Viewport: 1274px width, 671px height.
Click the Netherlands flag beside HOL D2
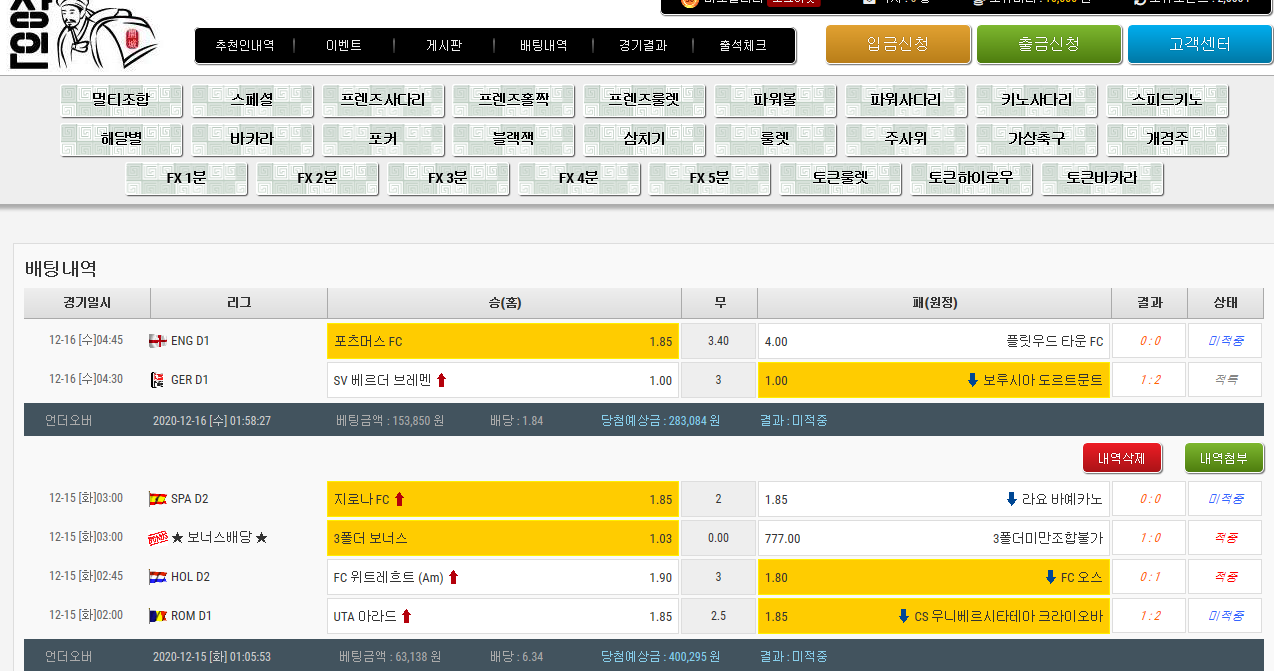click(157, 577)
